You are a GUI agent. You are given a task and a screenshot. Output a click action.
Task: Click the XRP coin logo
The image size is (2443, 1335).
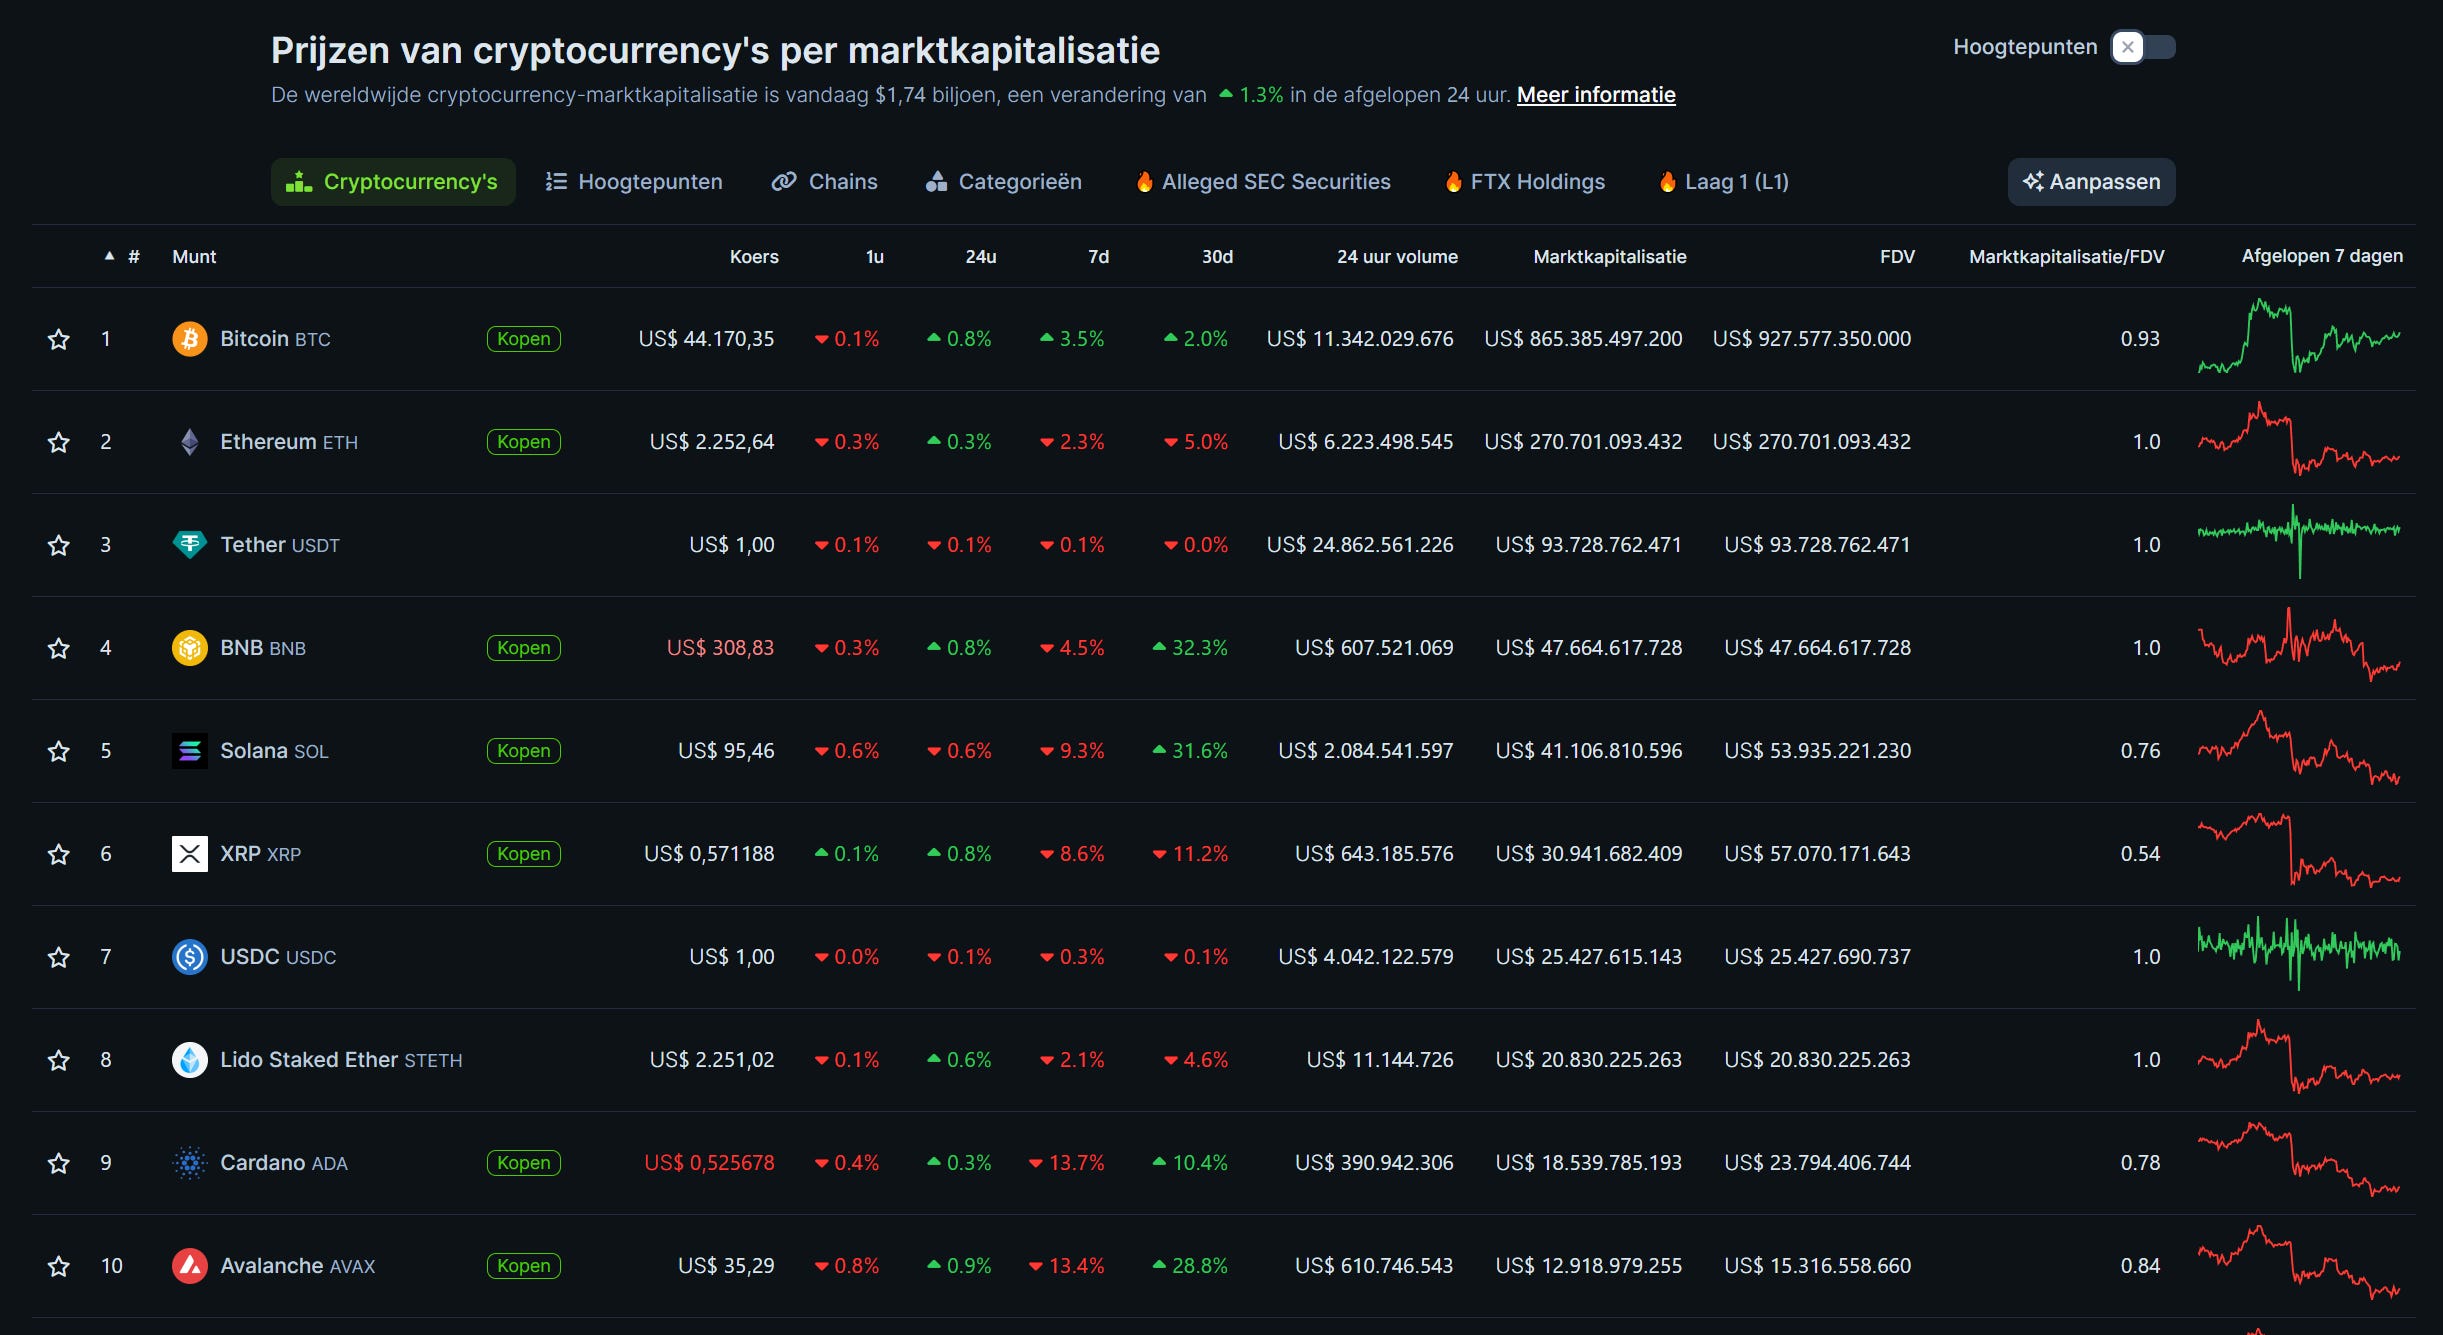(190, 854)
